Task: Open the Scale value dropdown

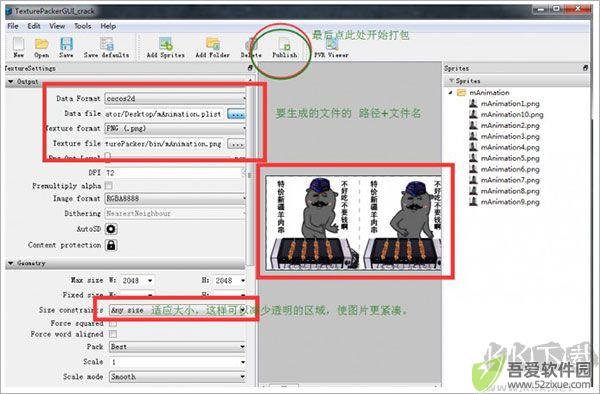Action: click(x=177, y=361)
